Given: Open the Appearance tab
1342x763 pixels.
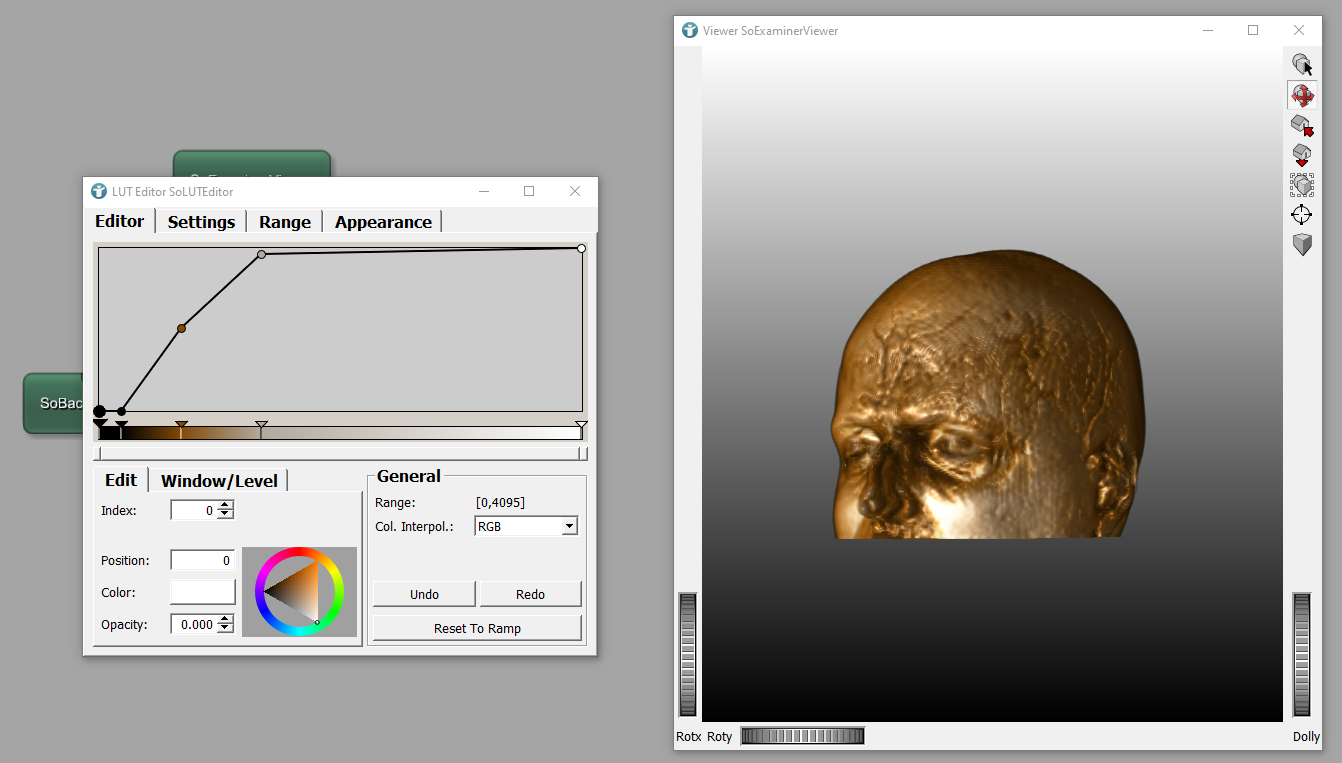Looking at the screenshot, I should 383,222.
